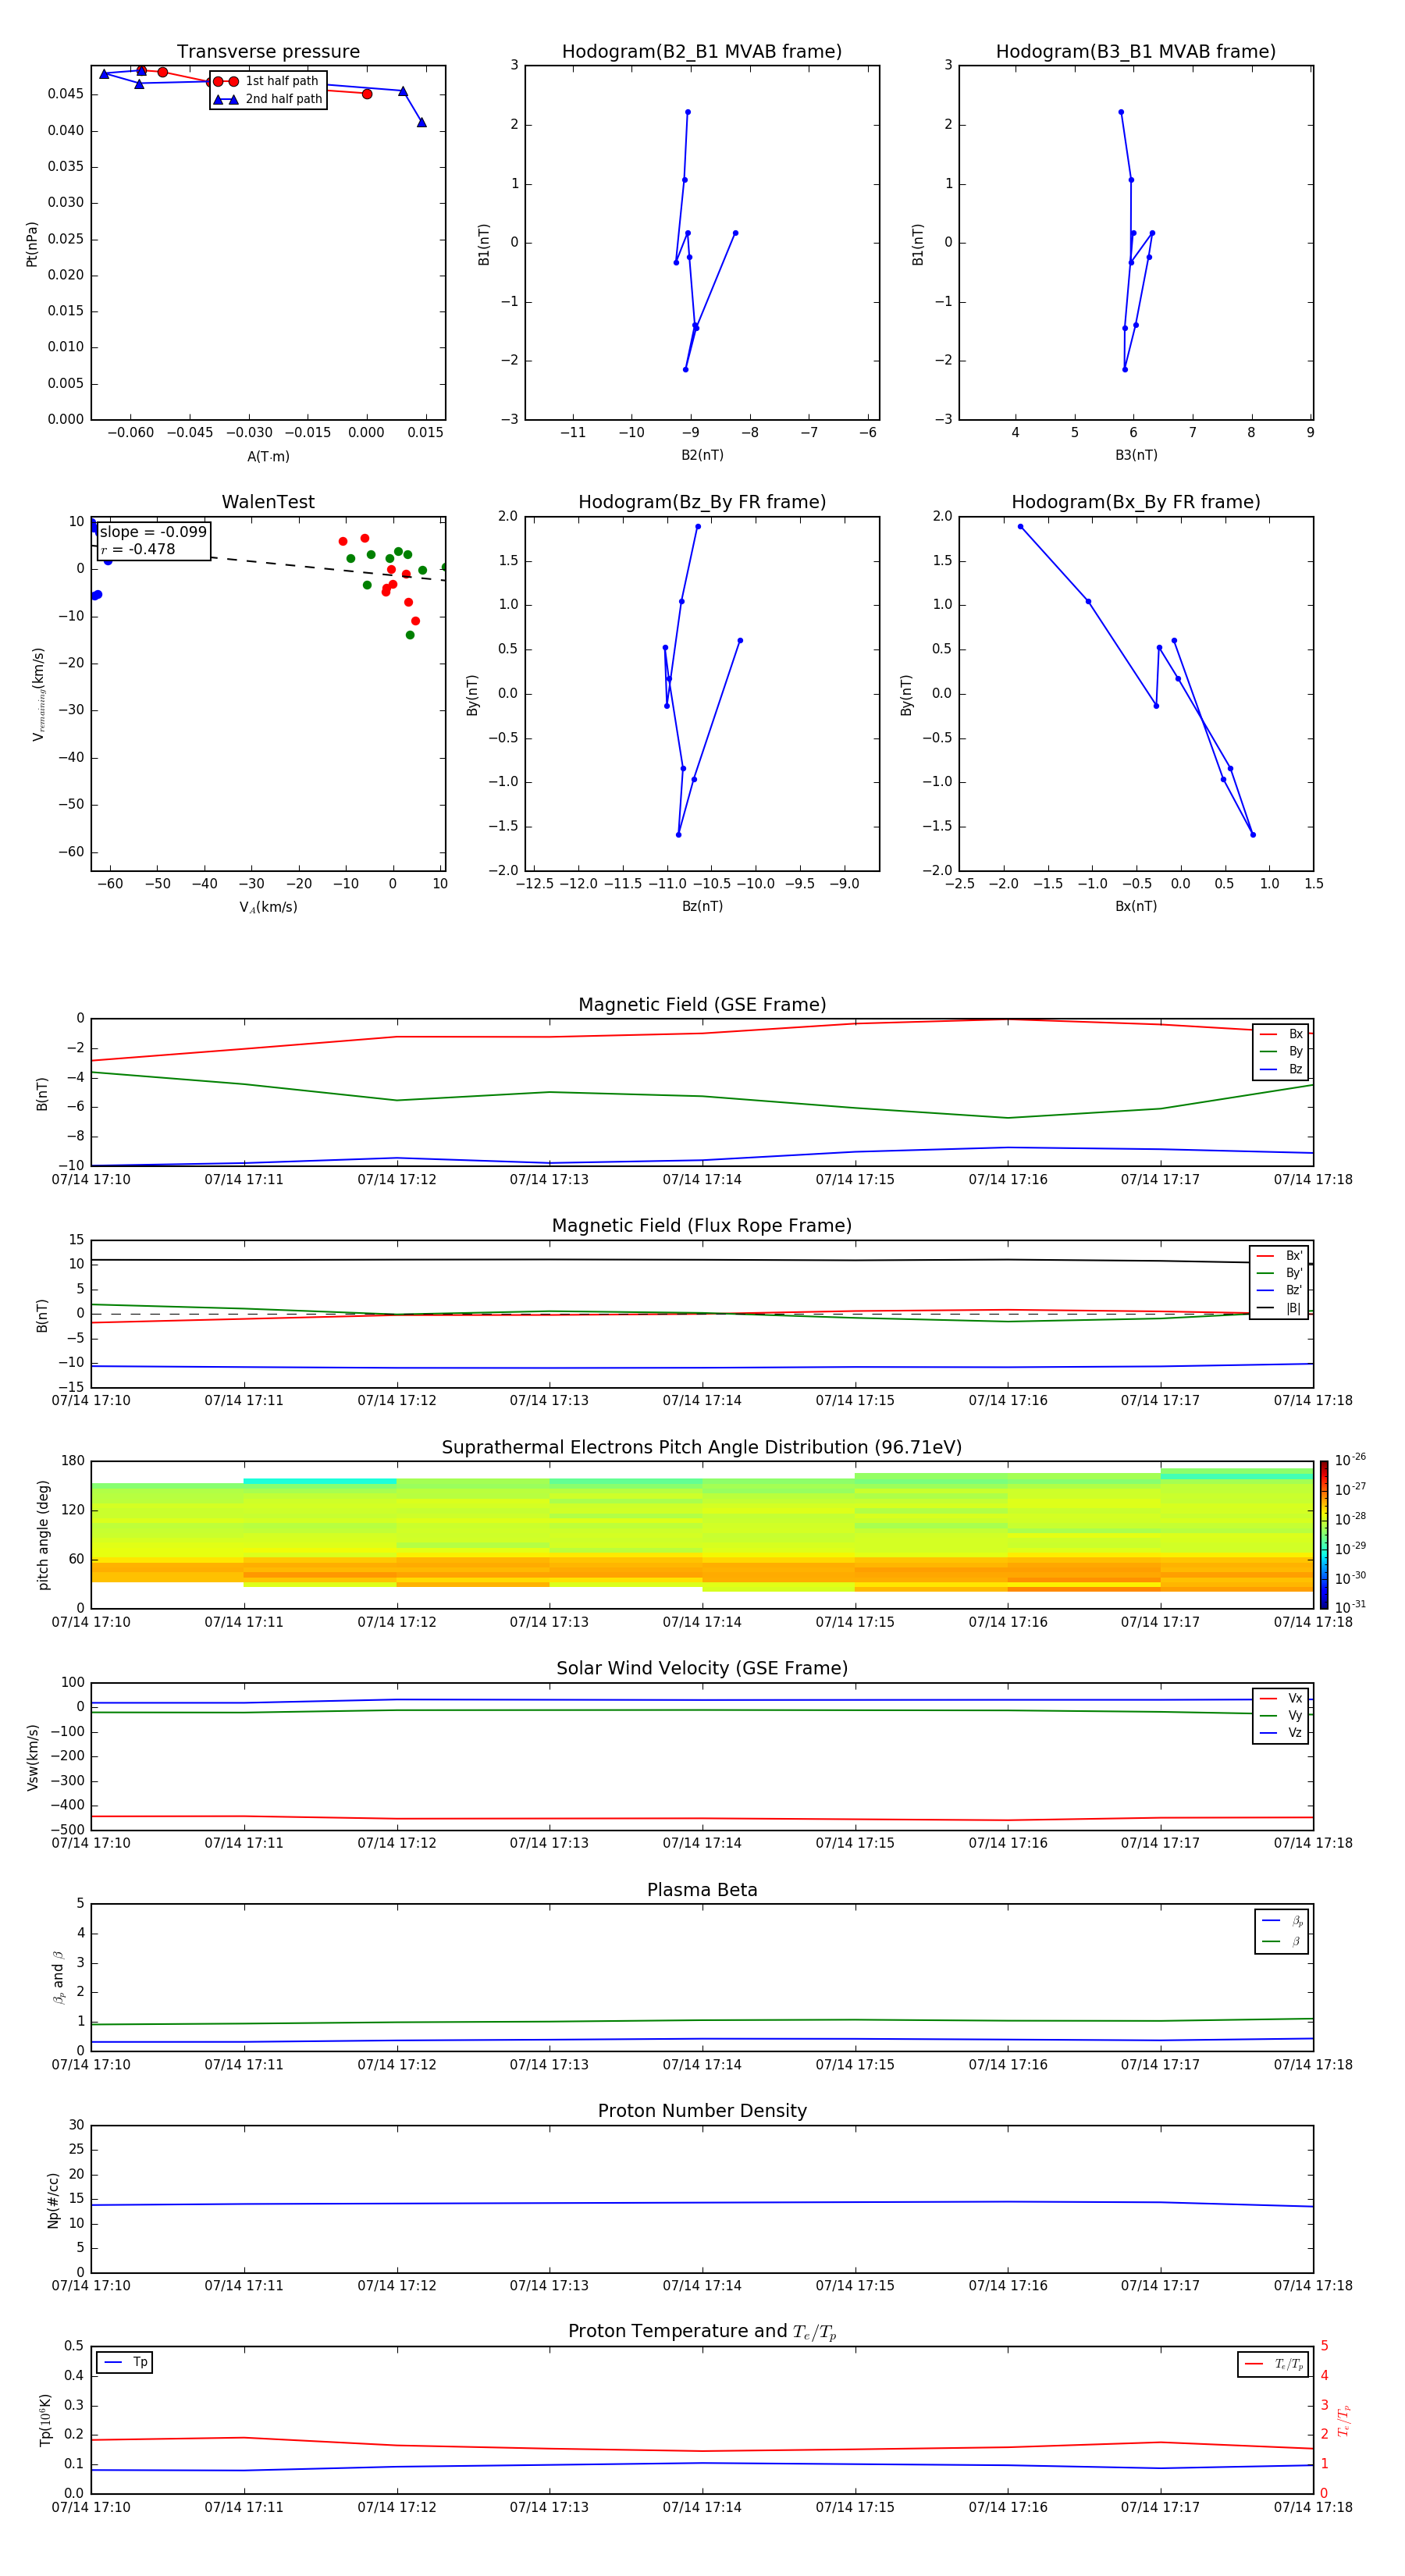This screenshot has width=1405, height=2576.
Task: Click "07/14 17:14" tick under Proton Number Density
Action: [702, 2286]
